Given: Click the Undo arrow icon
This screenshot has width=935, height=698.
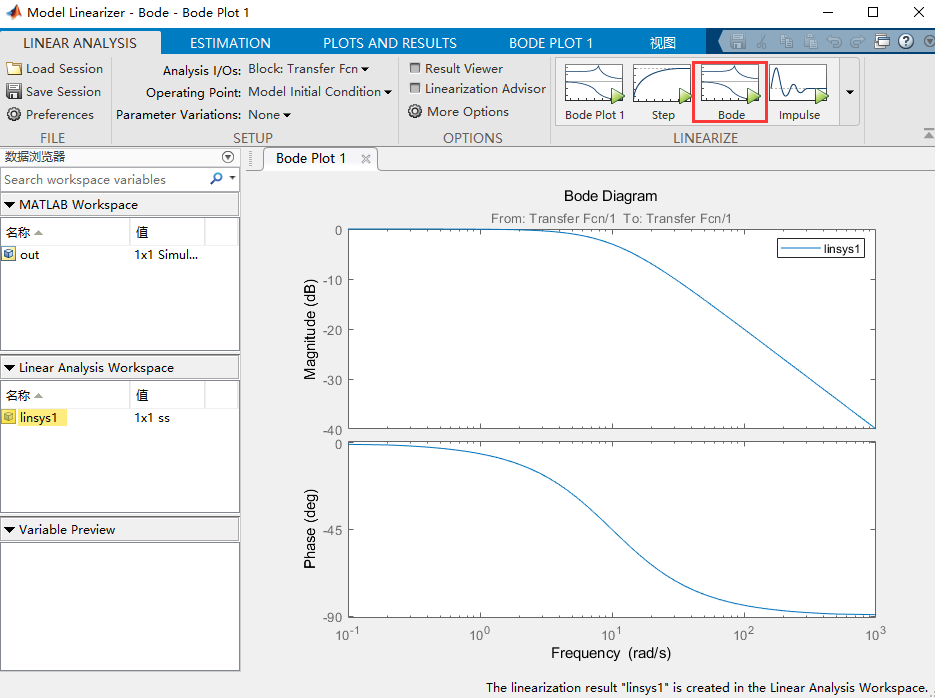Looking at the screenshot, I should click(x=834, y=42).
